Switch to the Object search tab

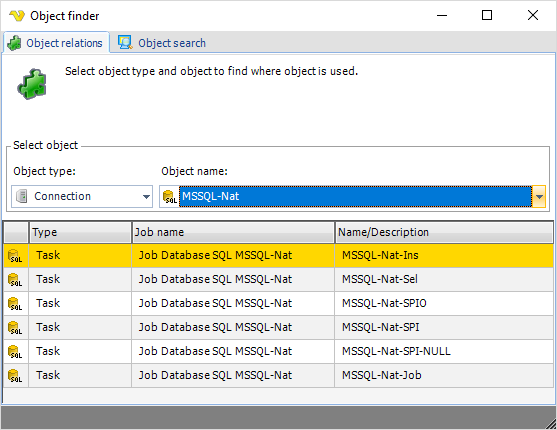[162, 43]
